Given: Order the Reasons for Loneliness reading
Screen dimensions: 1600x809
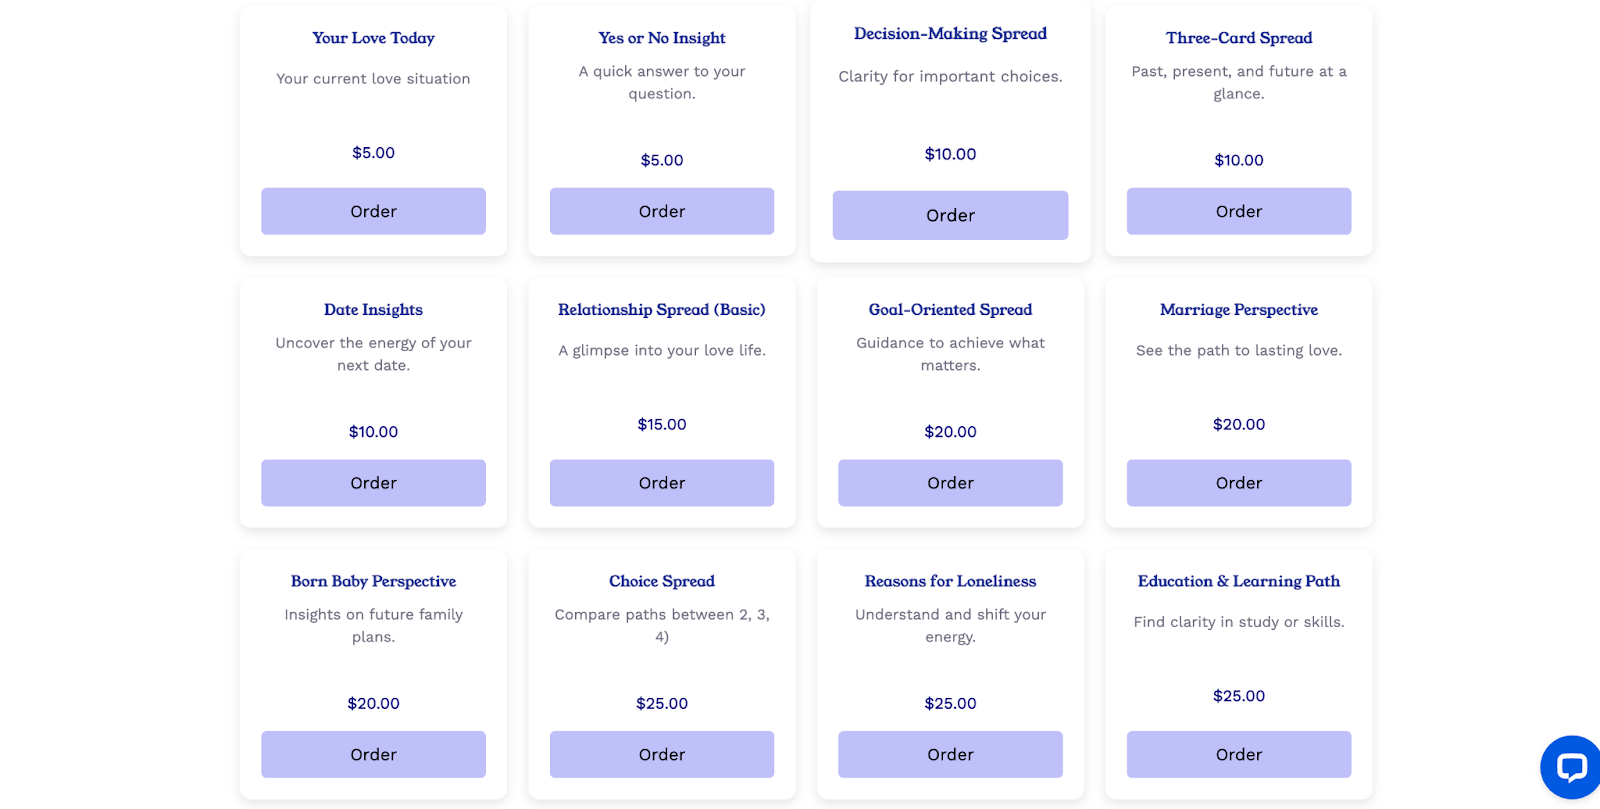Looking at the screenshot, I should pyautogui.click(x=950, y=754).
